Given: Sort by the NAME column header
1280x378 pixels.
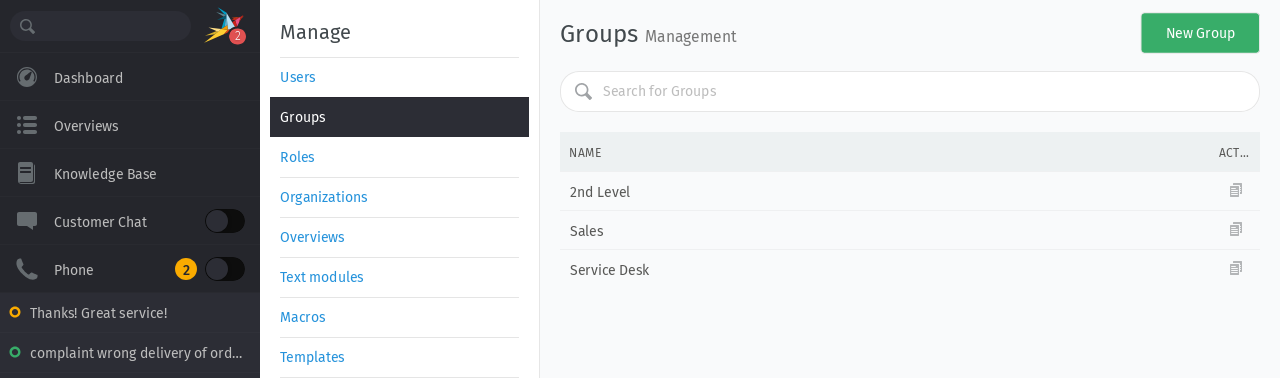Looking at the screenshot, I should pyautogui.click(x=585, y=153).
